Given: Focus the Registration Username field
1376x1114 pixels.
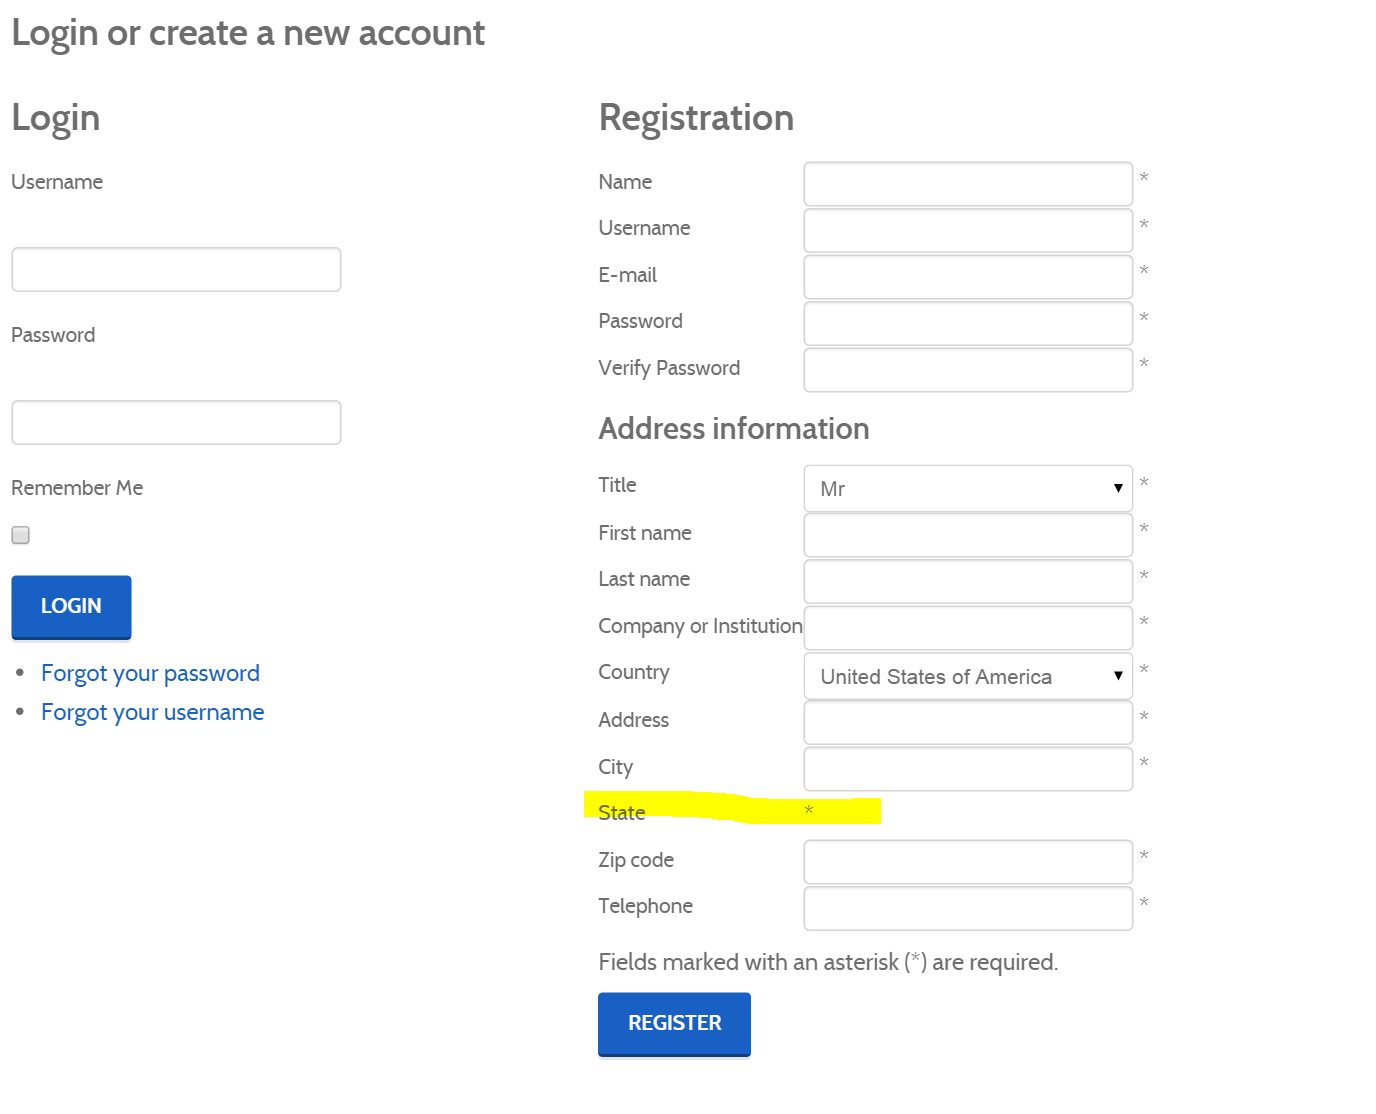Looking at the screenshot, I should point(967,230).
